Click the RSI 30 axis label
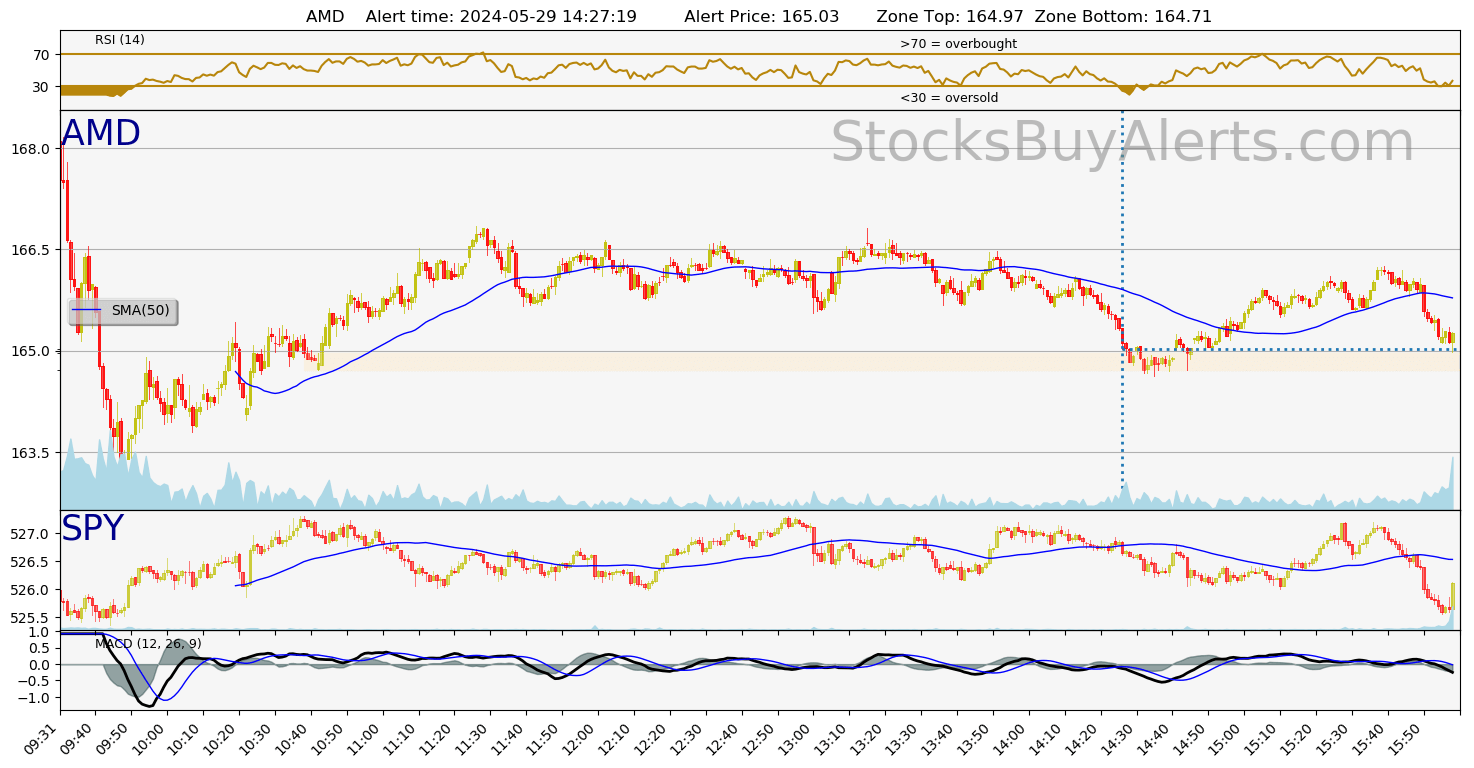Screen dimensions: 1474x768 click(42, 87)
